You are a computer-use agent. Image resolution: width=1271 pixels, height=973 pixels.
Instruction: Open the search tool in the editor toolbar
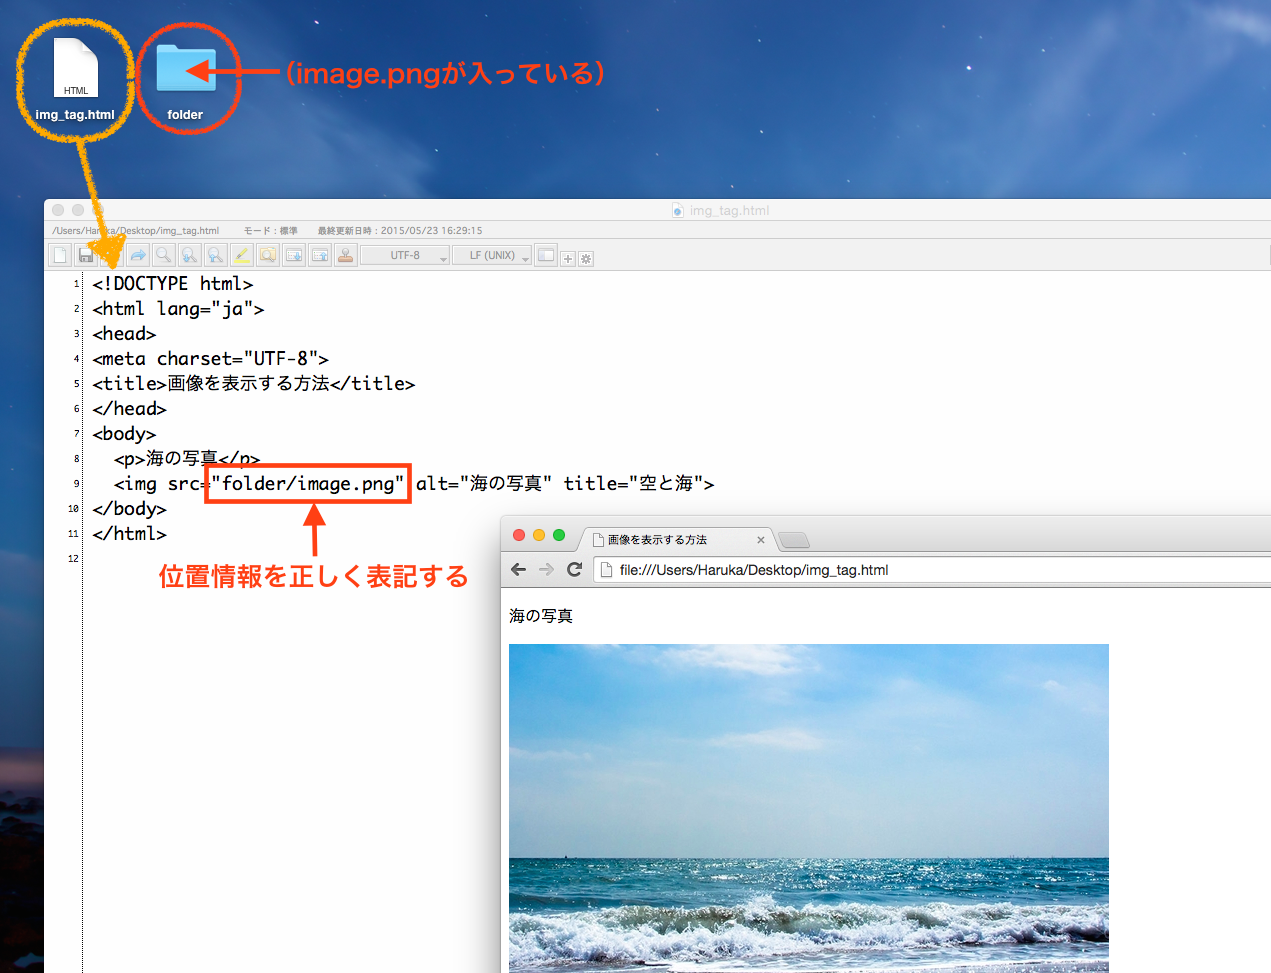[x=163, y=255]
